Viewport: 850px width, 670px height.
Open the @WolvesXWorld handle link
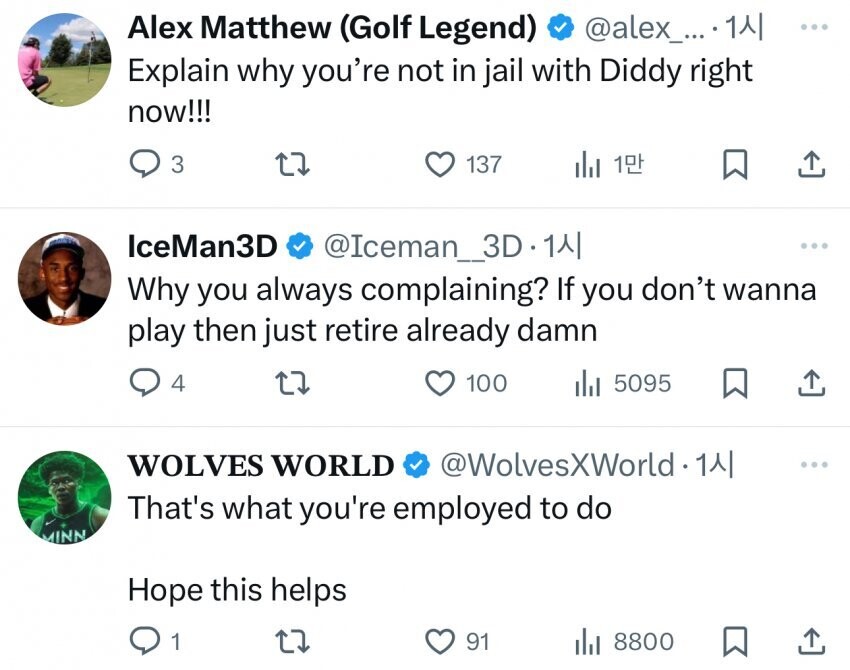pyautogui.click(x=557, y=465)
